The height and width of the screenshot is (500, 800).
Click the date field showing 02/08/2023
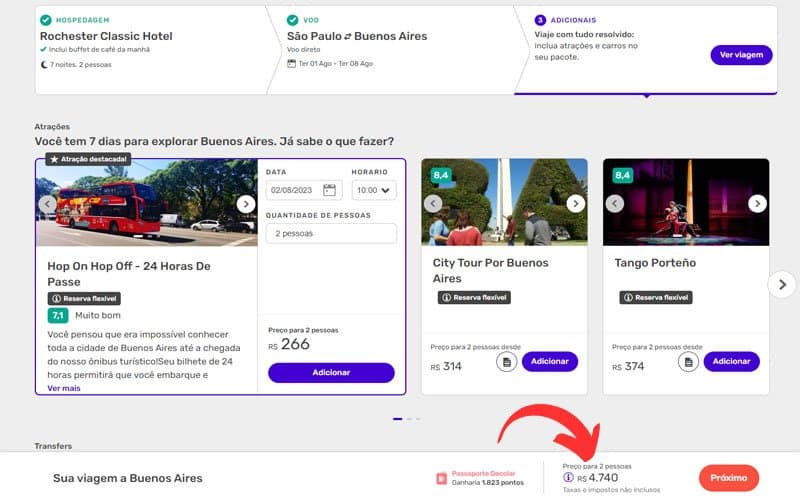(x=304, y=190)
